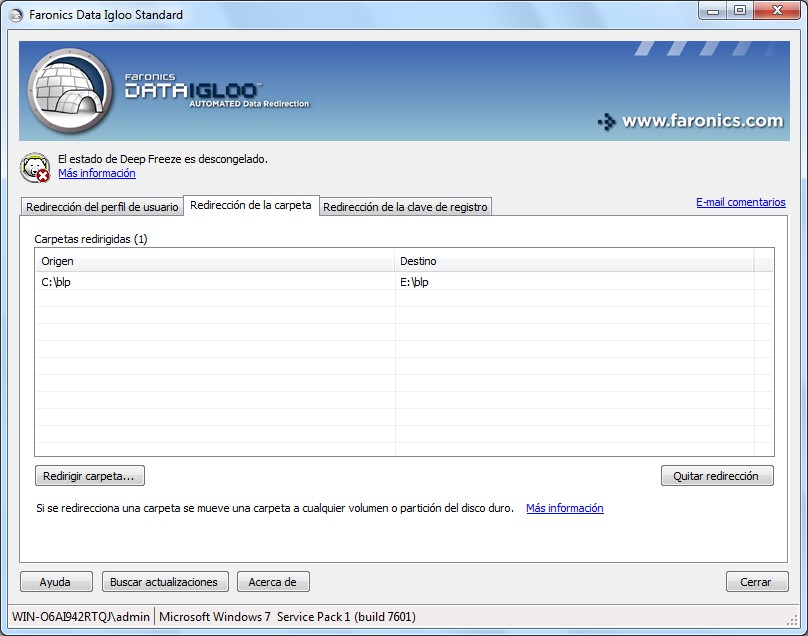Screen dimensions: 808x636
Task: Click the Cerrar button
Action: [757, 582]
